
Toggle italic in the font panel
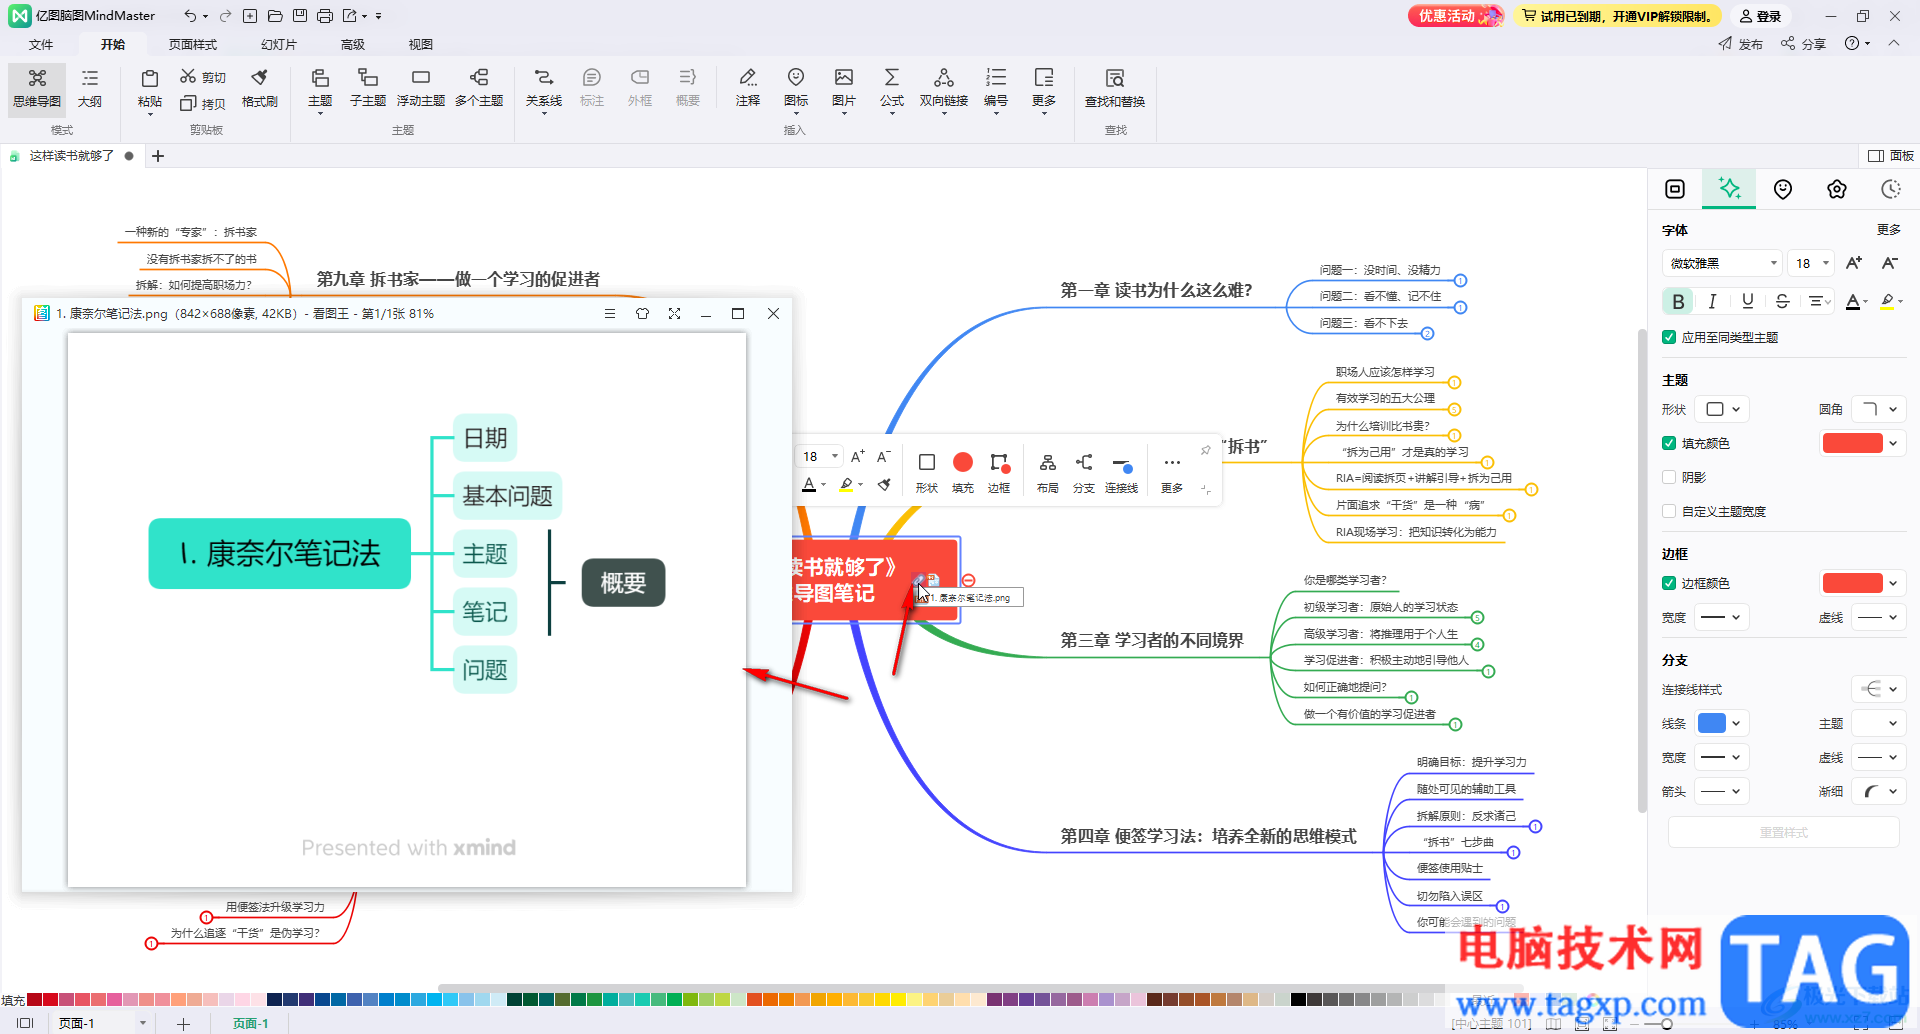tap(1712, 301)
